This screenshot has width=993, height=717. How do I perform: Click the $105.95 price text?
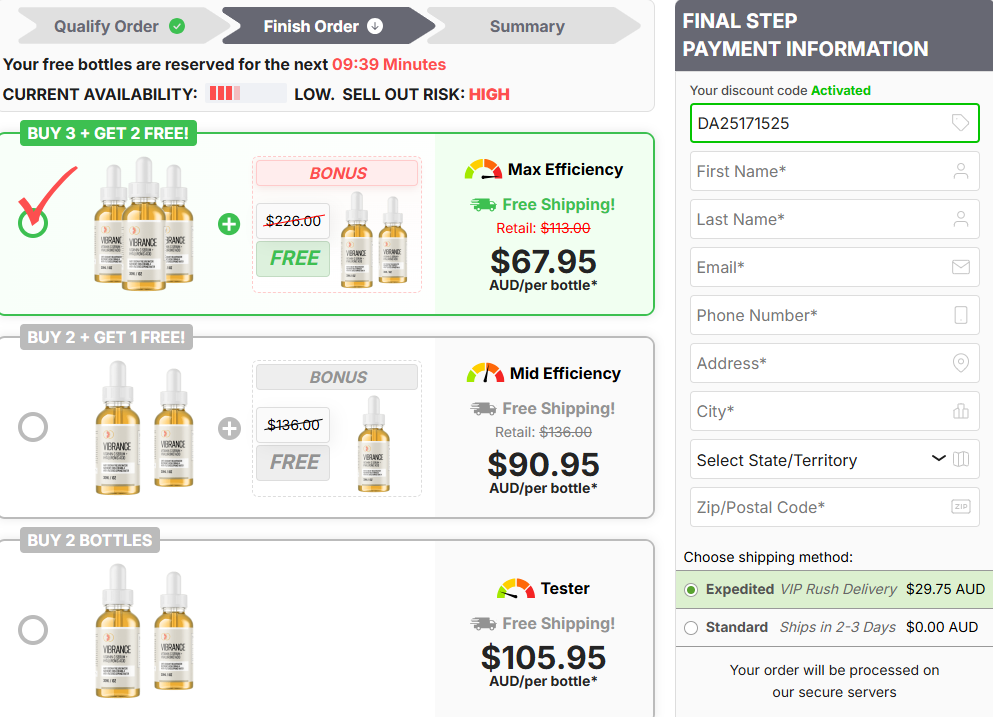coord(543,657)
